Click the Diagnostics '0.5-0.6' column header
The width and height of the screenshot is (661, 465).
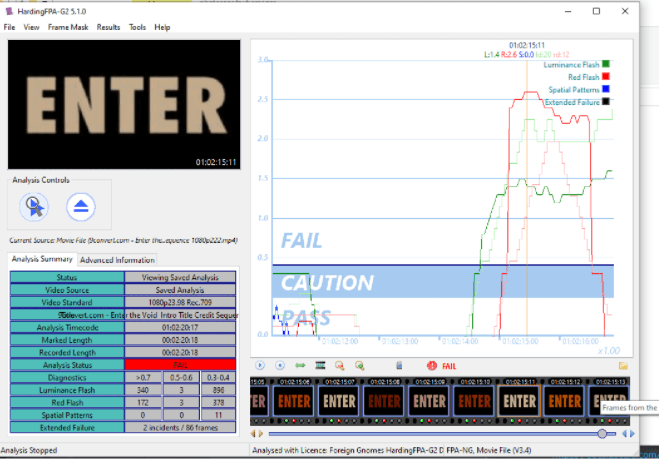click(181, 378)
